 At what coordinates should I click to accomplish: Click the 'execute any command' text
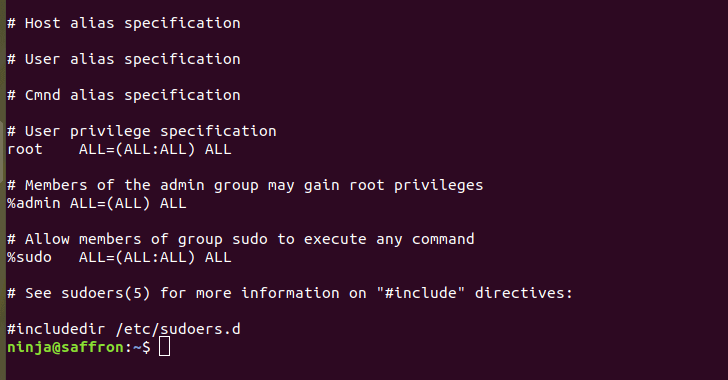pos(389,239)
